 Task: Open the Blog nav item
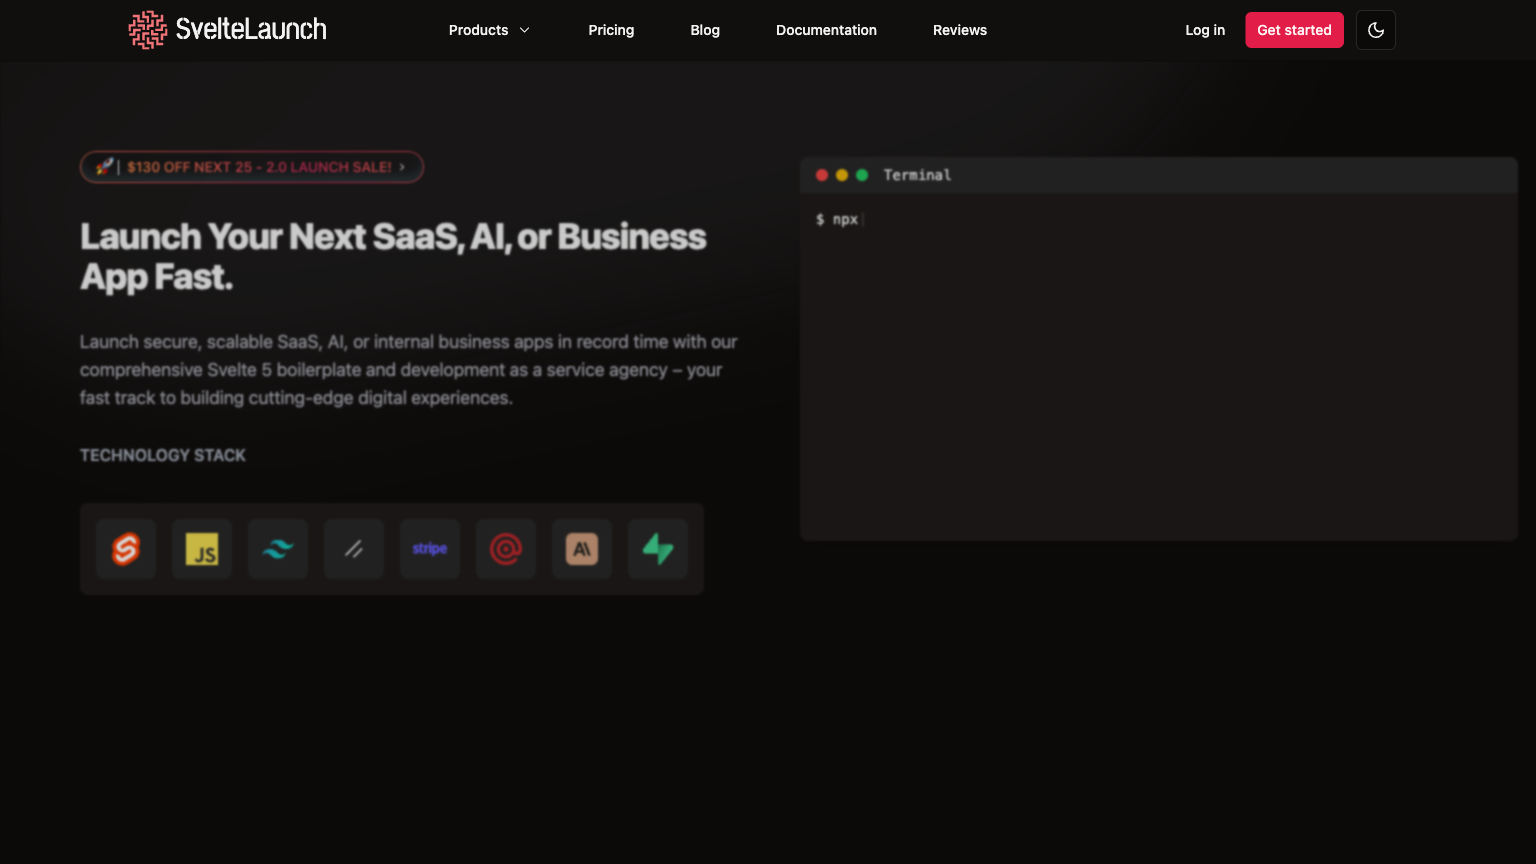click(x=705, y=30)
